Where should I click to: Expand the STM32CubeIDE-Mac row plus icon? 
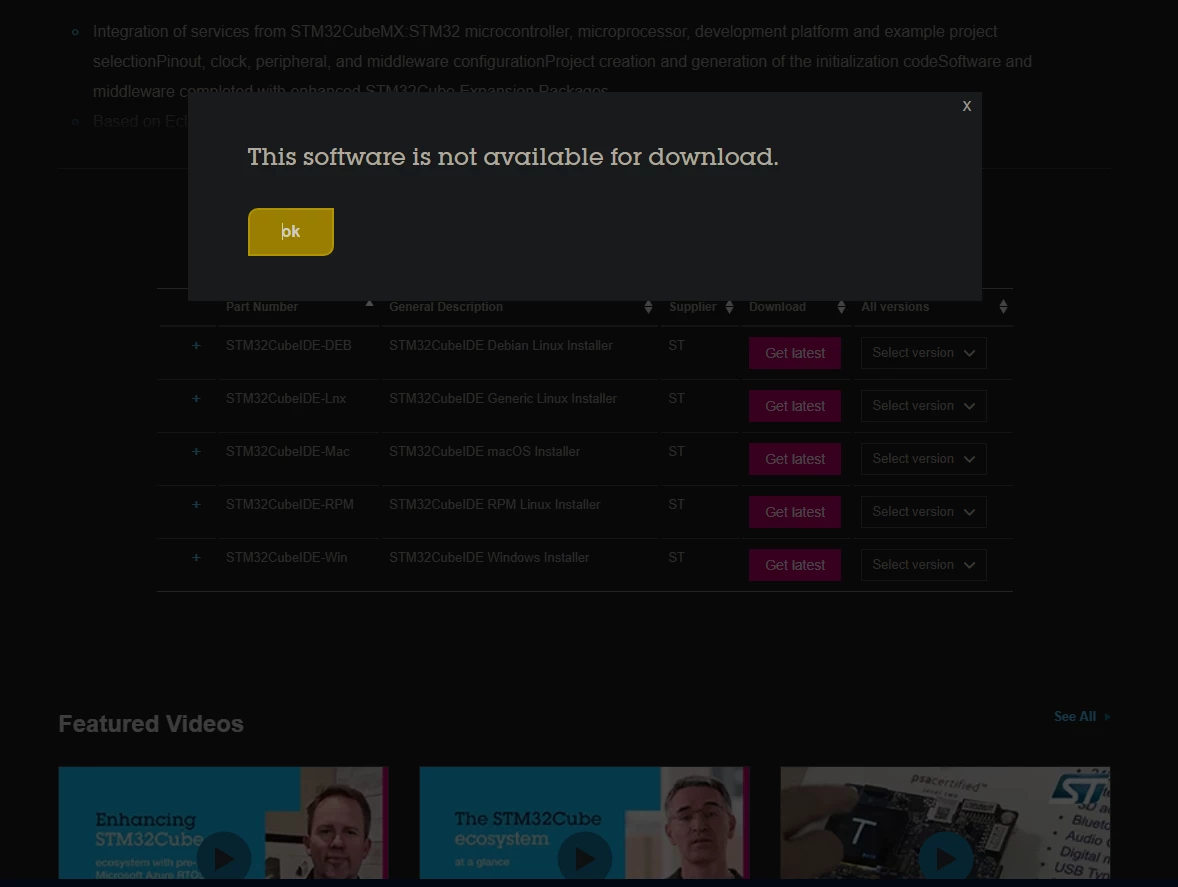click(x=196, y=451)
